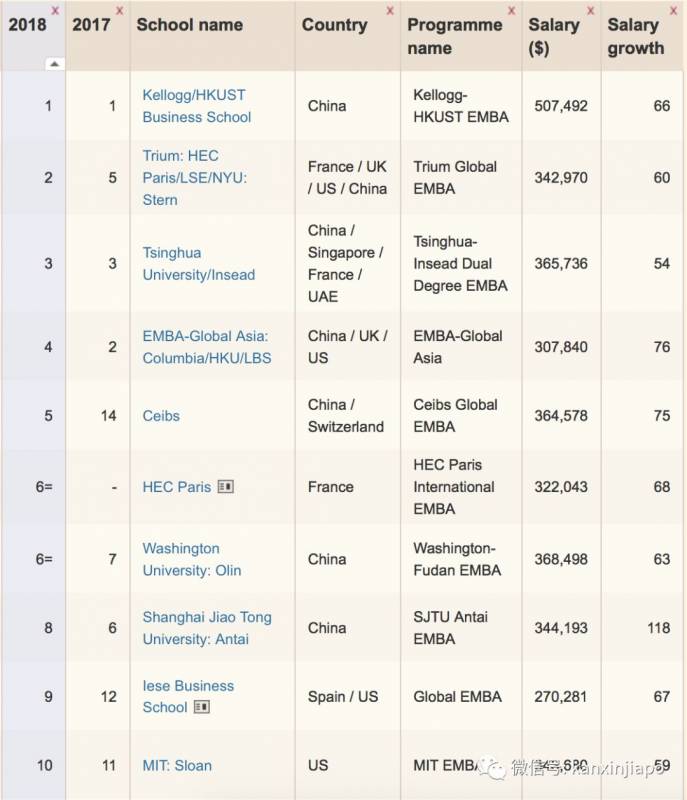The height and width of the screenshot is (800, 687).
Task: Open the Kellogg/HKUST Business School link
Action: [196, 106]
